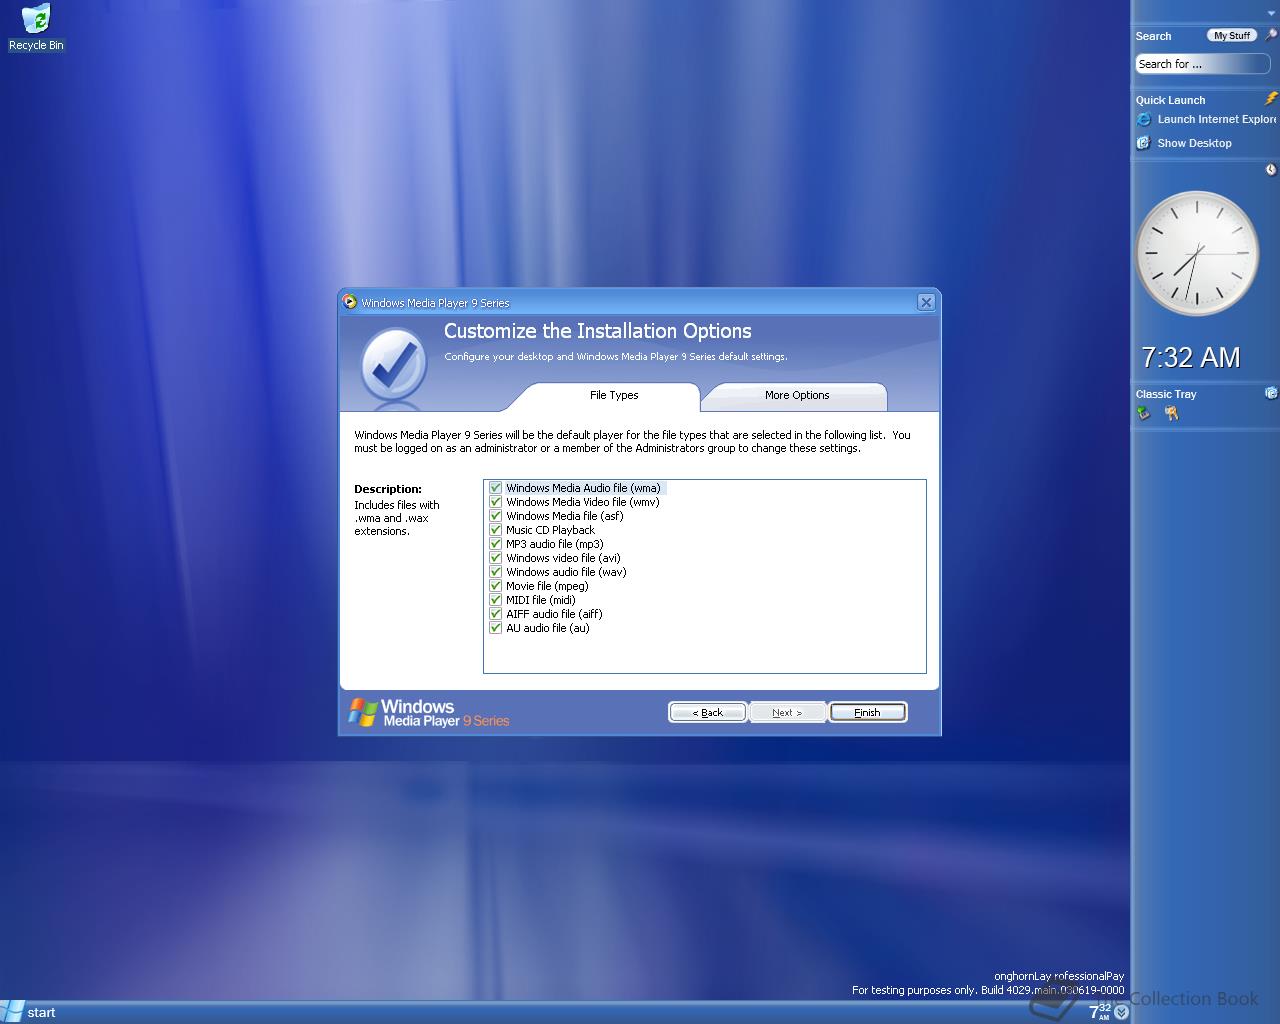Click the large blue checkmark graphic

tap(392, 360)
